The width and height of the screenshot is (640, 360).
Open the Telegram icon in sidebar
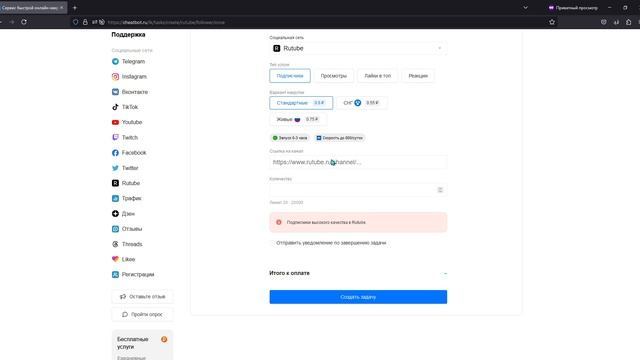115,61
